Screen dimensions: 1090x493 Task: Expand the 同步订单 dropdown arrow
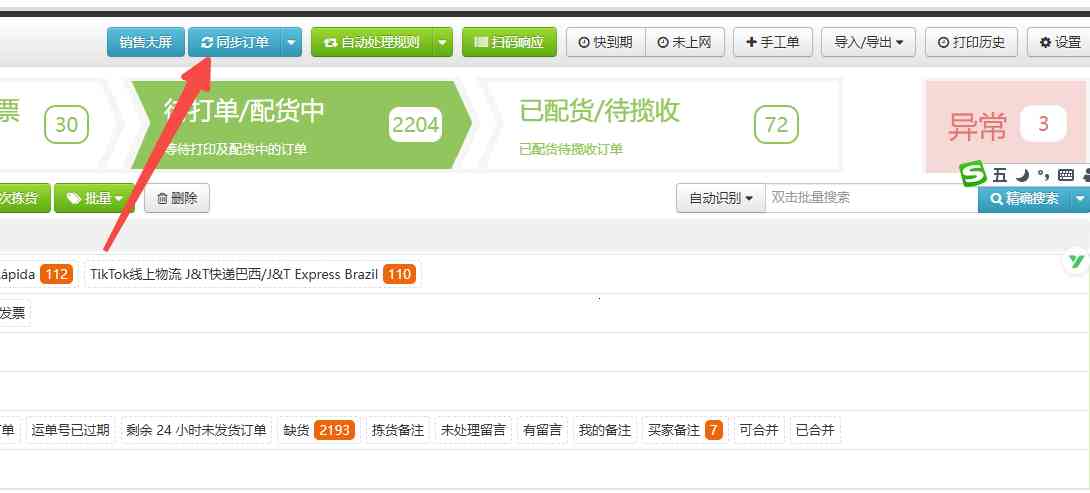coord(291,42)
